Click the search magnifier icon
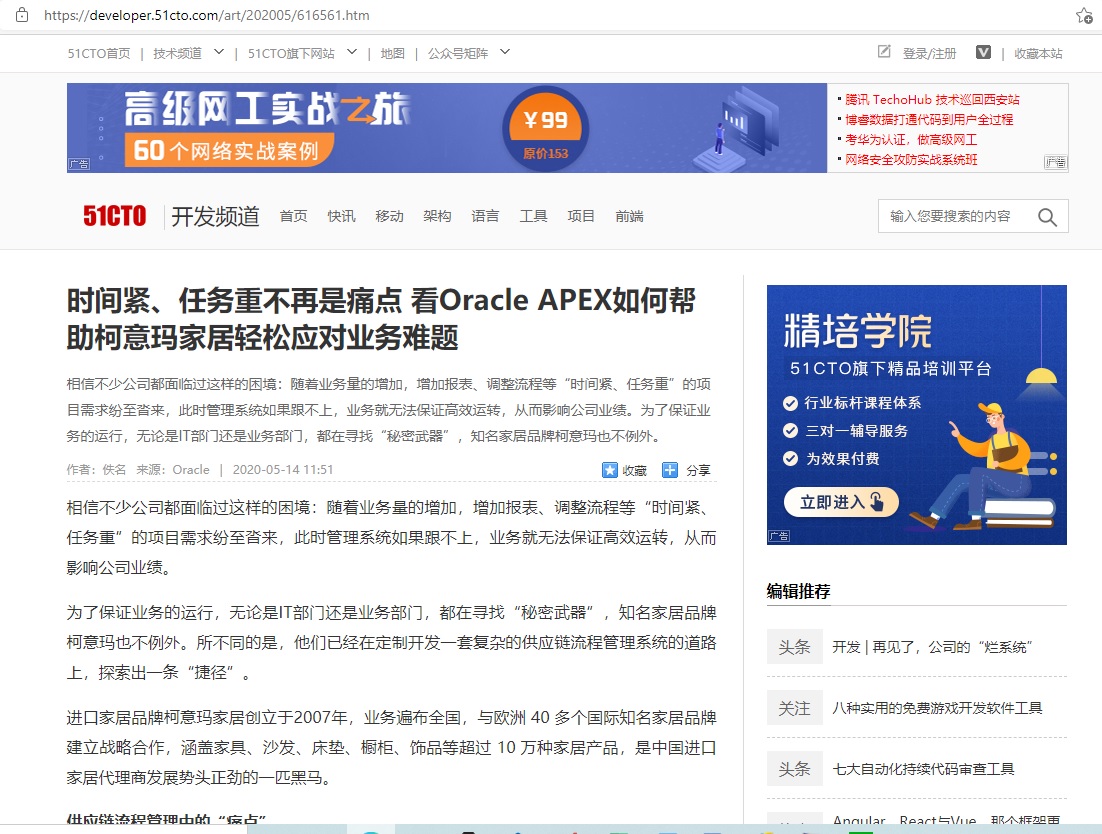Viewport: 1102px width, 834px height. tap(1047, 217)
